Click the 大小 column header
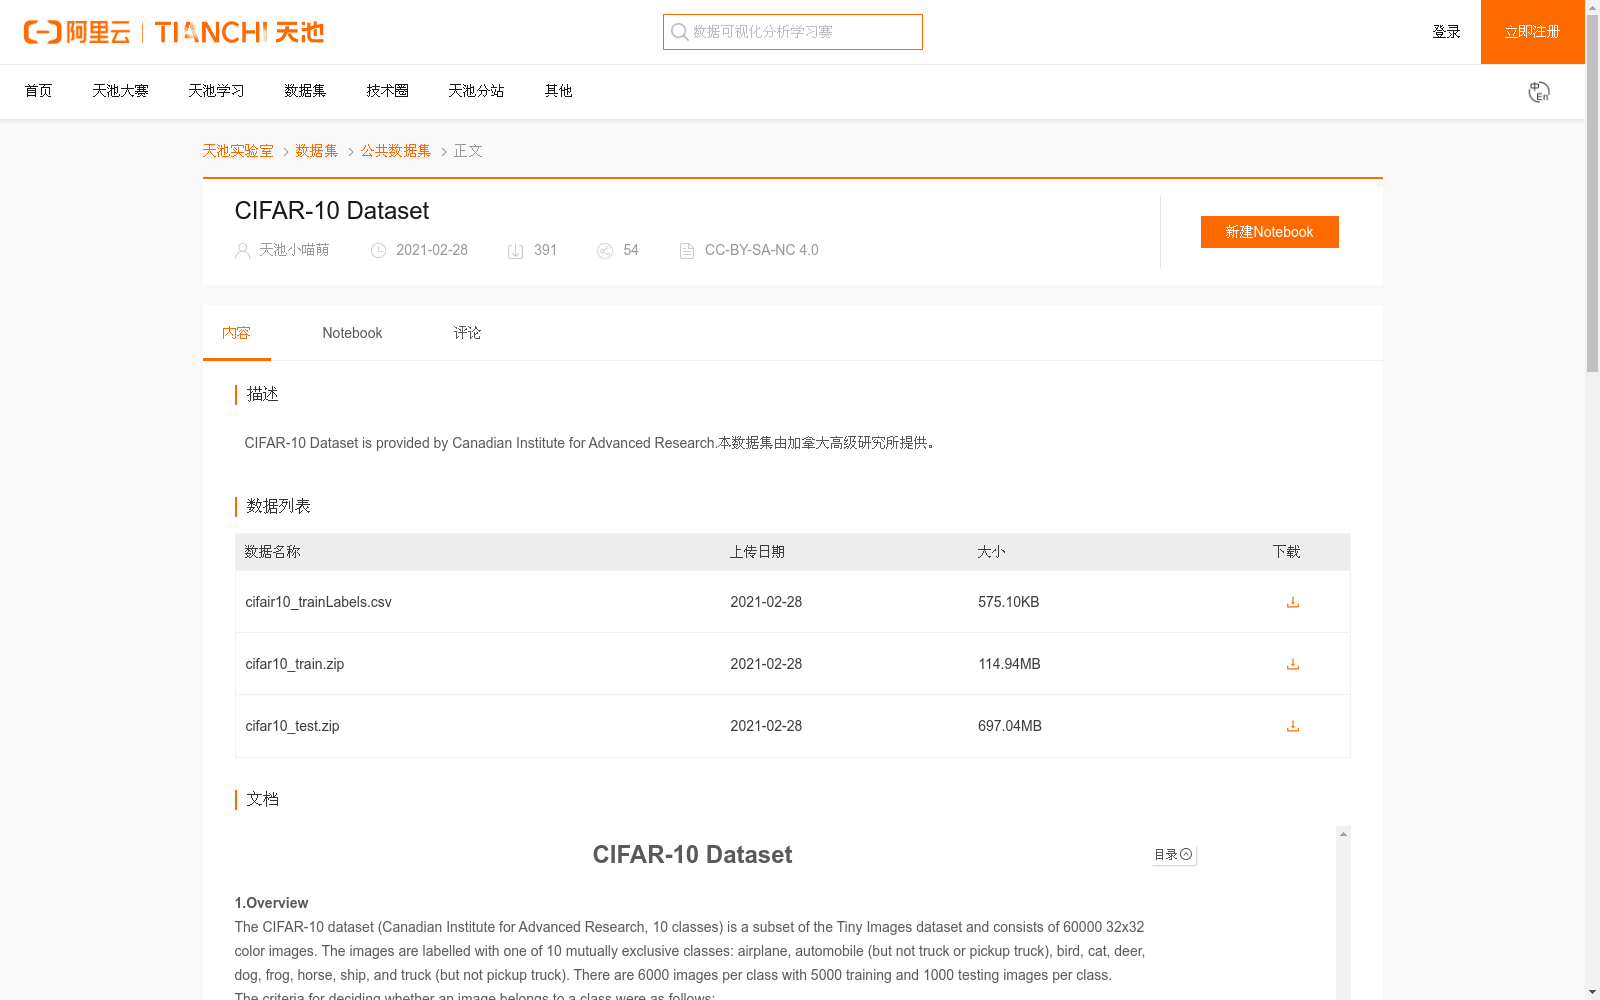Viewport: 1600px width, 1000px height. (991, 552)
